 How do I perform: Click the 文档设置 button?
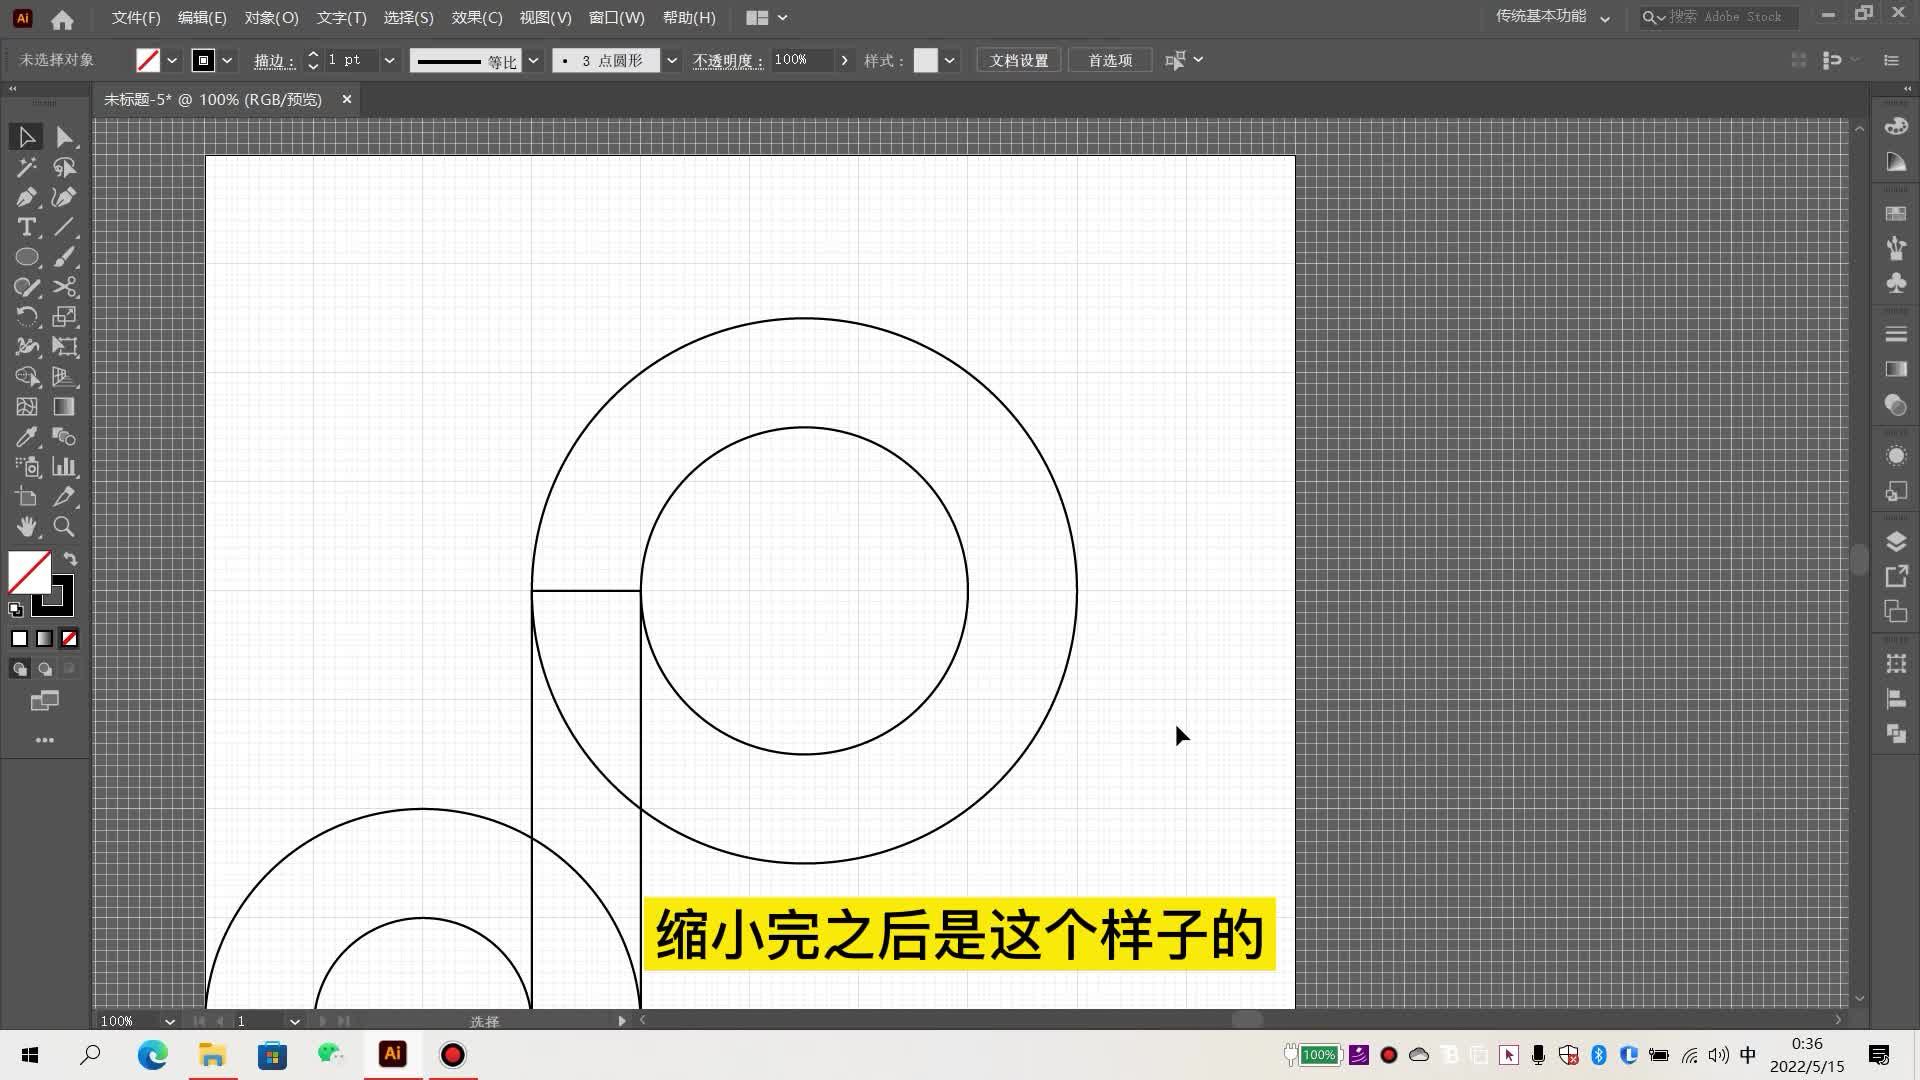[x=1018, y=60]
